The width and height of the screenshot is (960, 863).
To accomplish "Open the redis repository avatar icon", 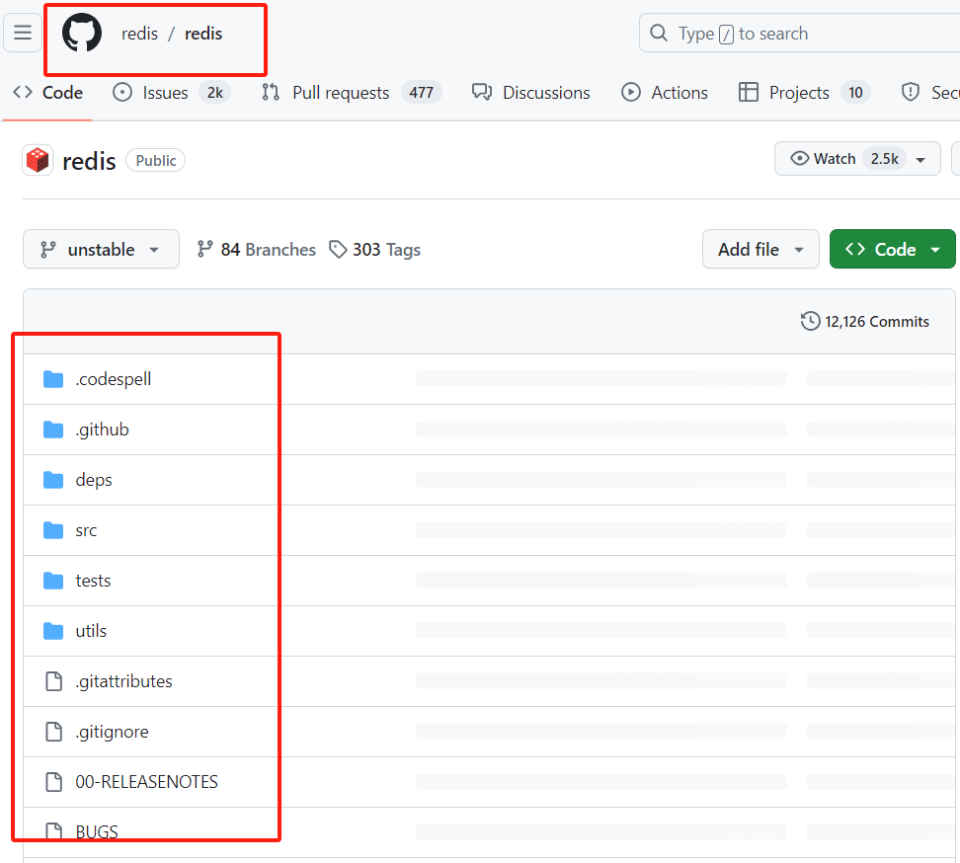I will pos(37,159).
